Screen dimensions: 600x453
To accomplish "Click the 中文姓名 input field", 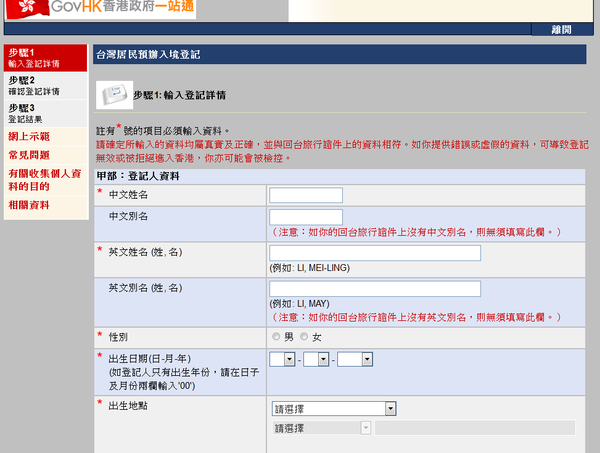I will (x=306, y=194).
